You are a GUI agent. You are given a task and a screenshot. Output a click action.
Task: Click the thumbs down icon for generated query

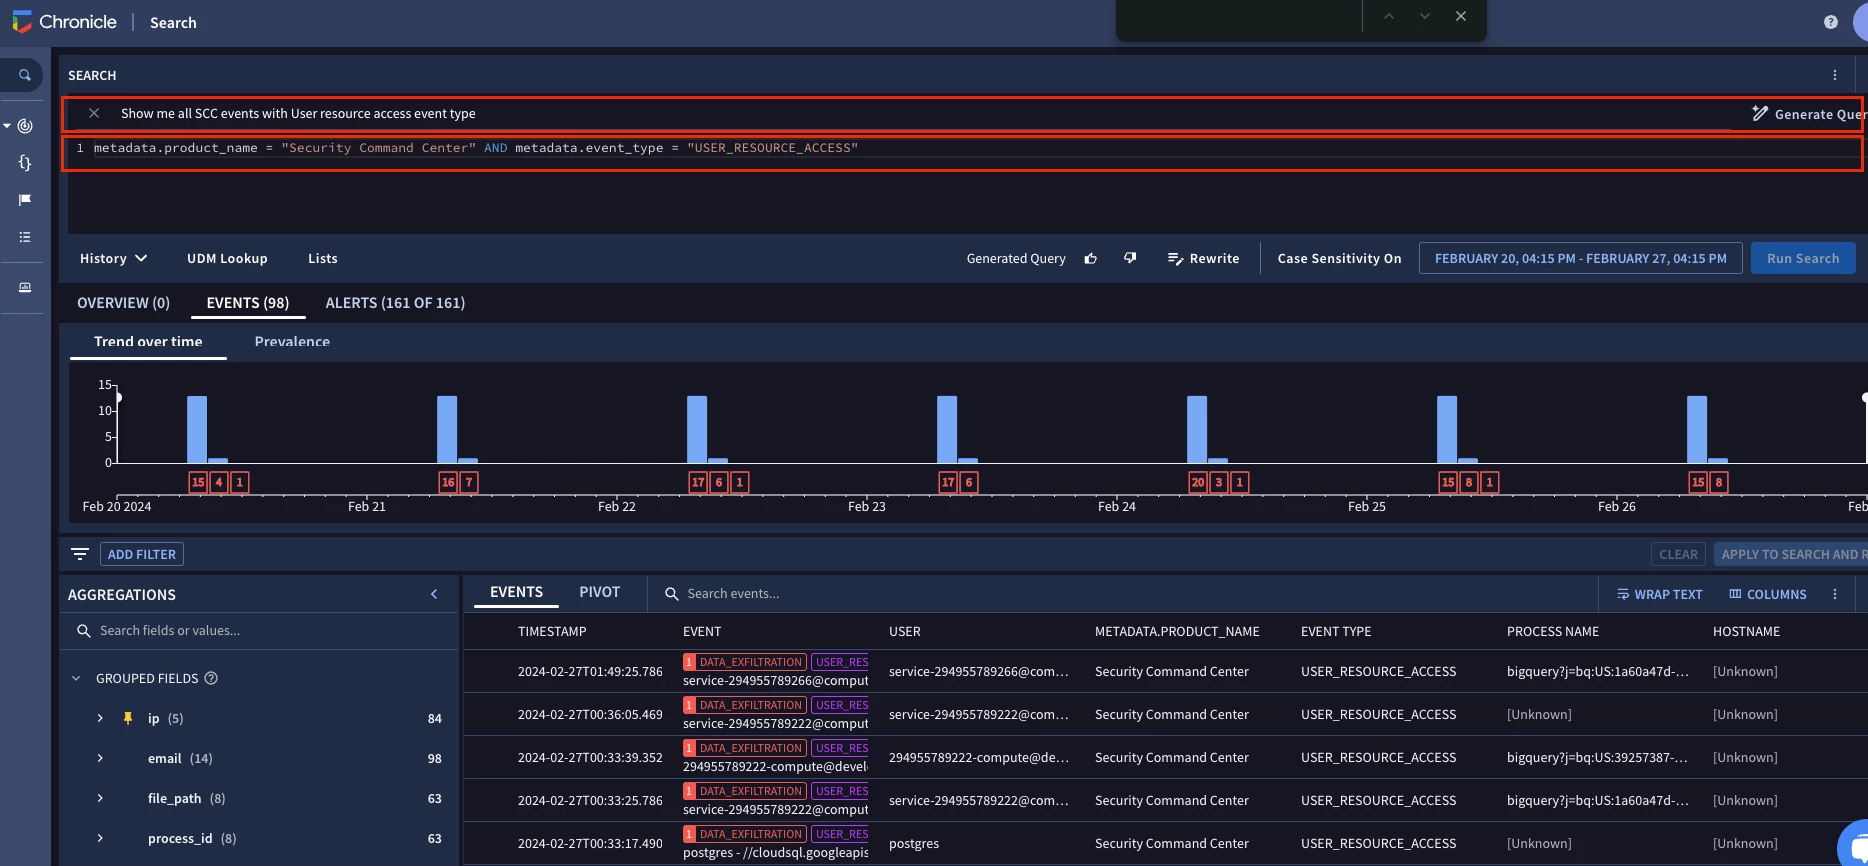1130,258
